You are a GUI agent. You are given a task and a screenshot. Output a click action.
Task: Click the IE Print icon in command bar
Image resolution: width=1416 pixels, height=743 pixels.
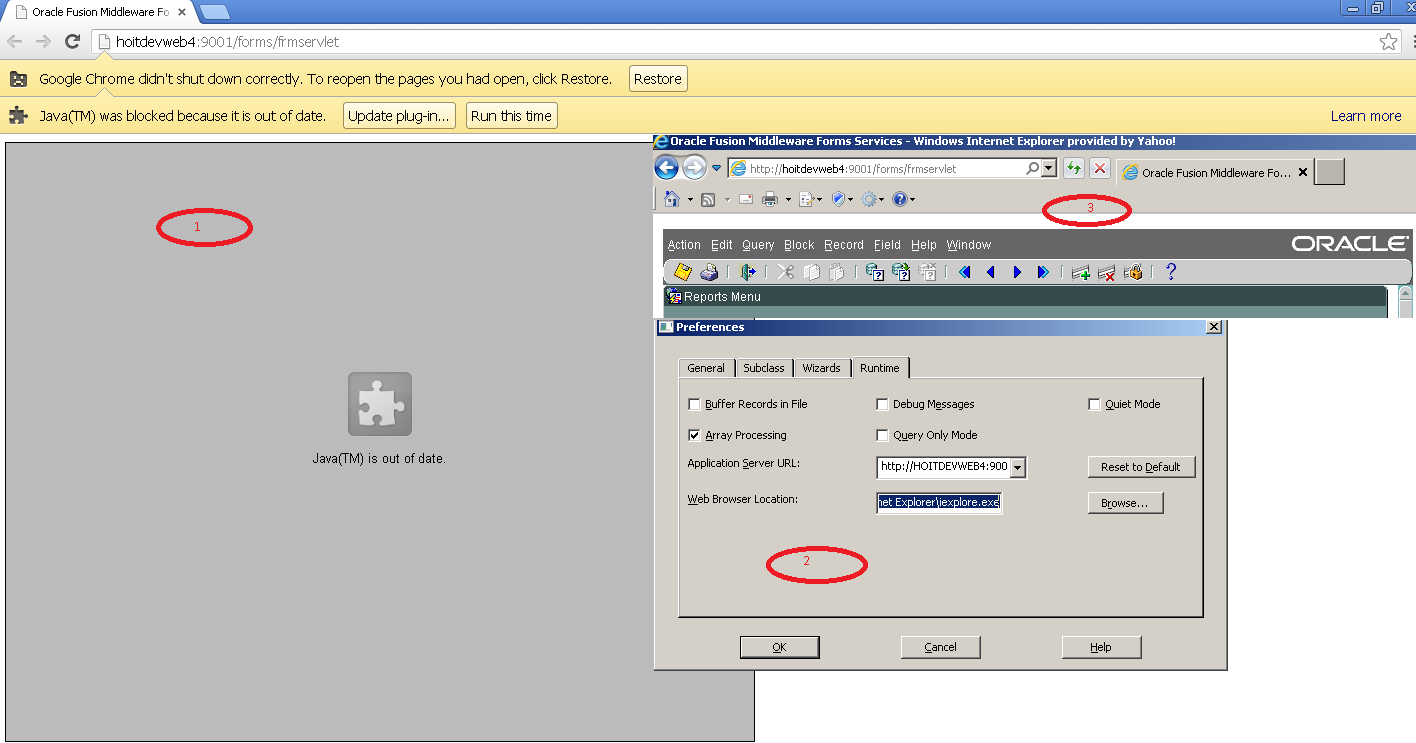pos(770,200)
